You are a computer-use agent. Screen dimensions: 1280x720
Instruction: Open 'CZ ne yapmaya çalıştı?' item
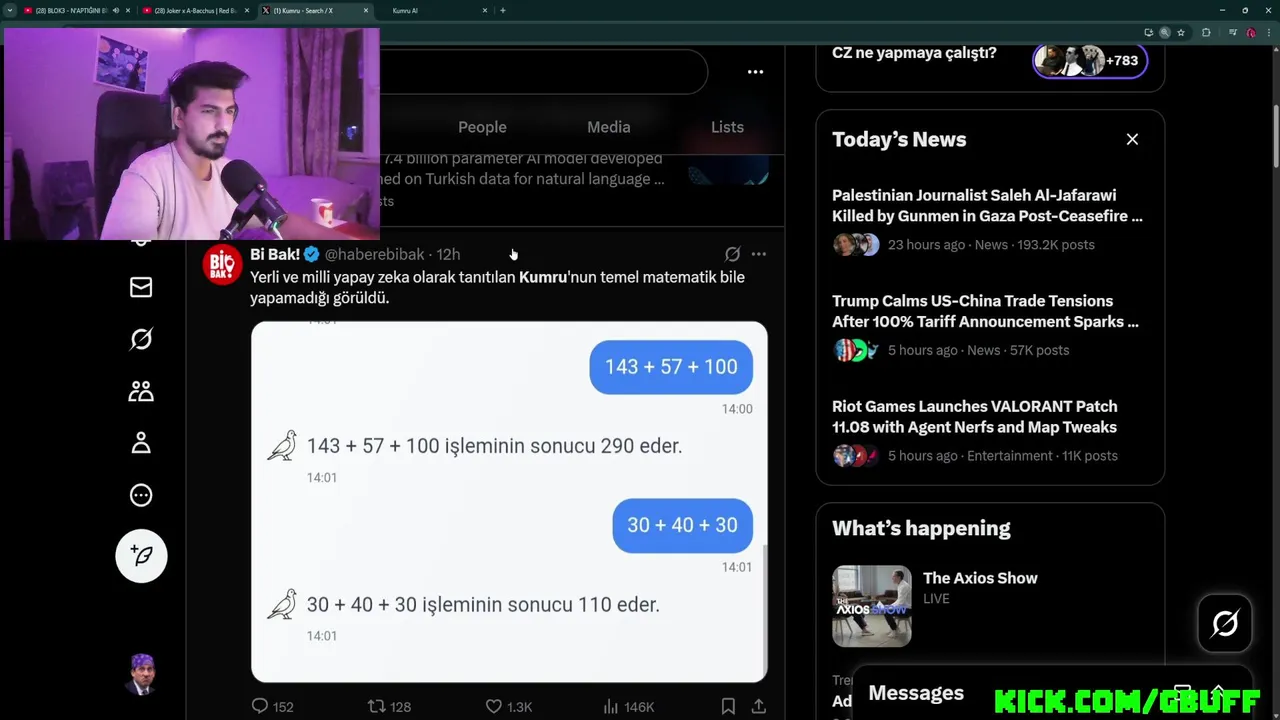[914, 53]
